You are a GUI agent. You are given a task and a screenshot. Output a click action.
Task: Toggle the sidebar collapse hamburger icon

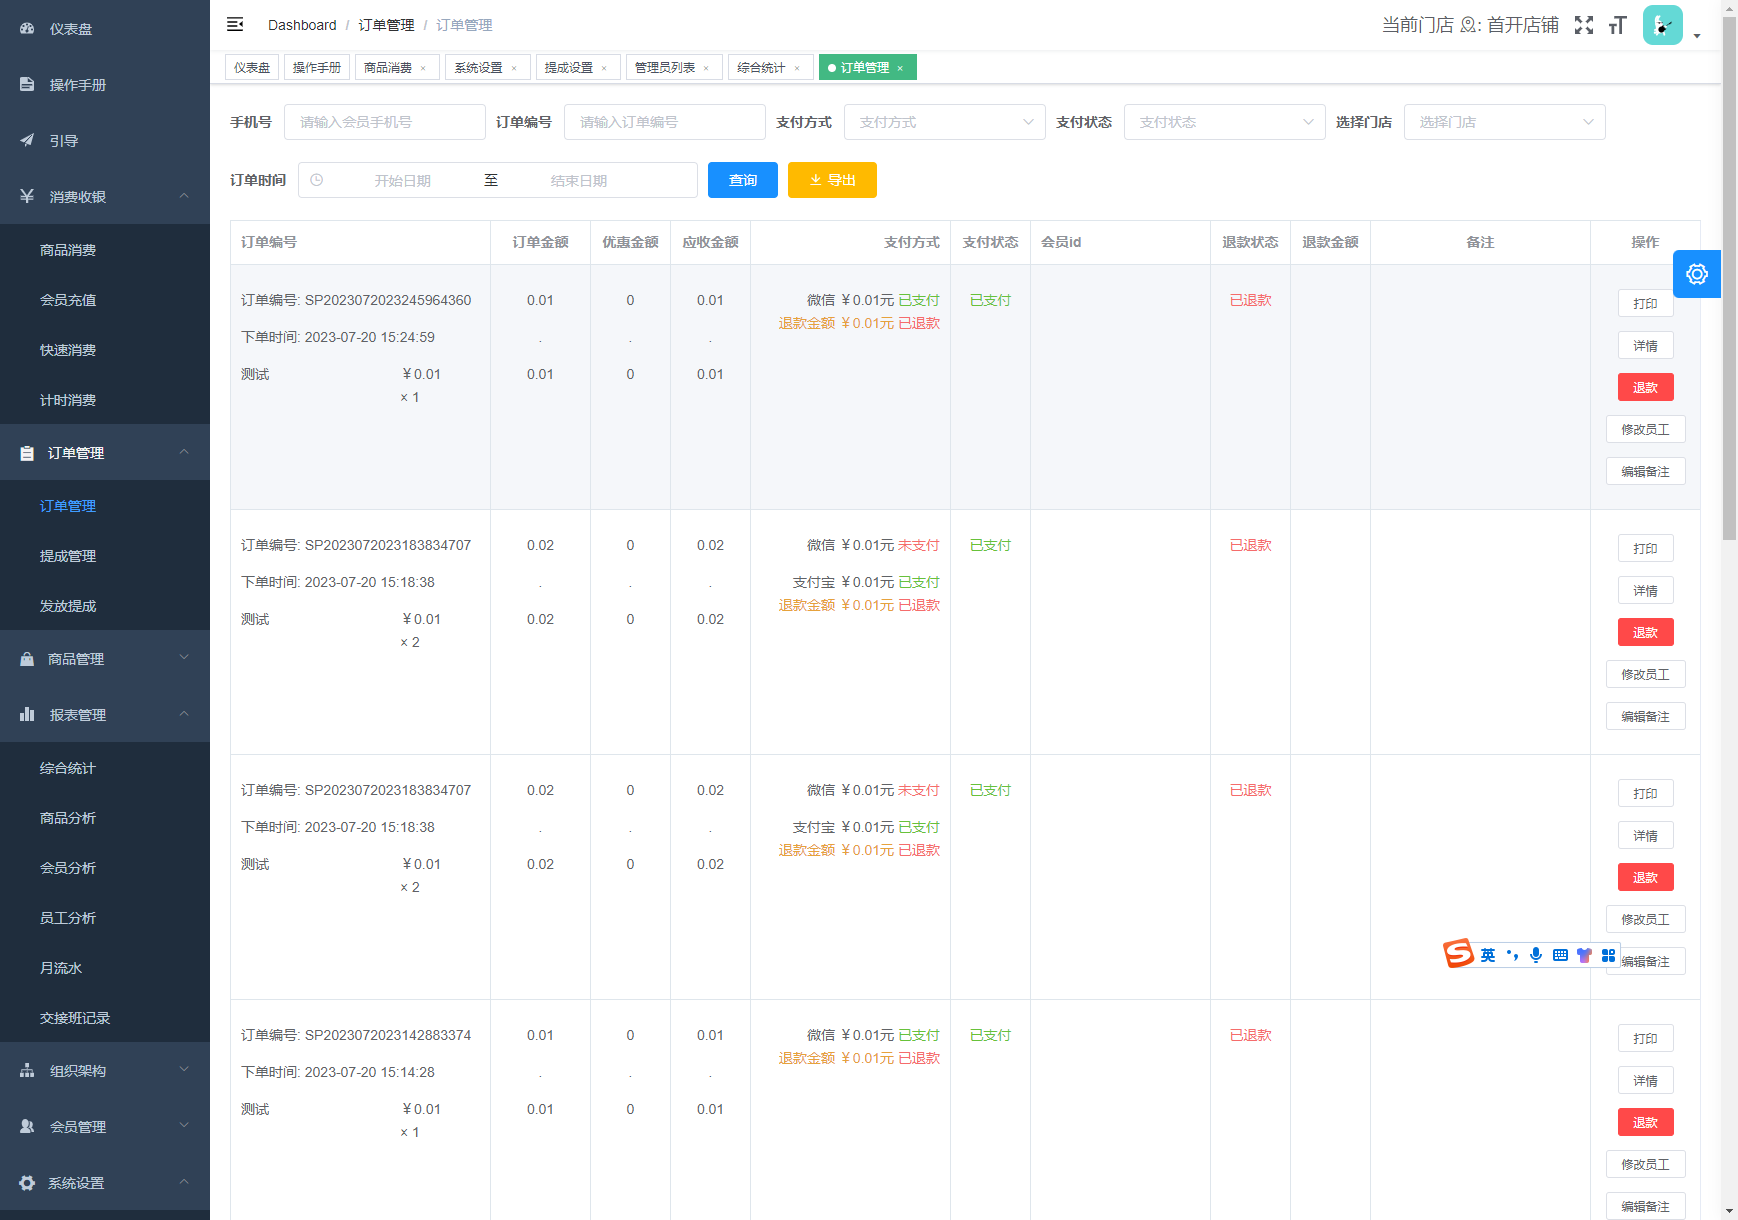235,25
